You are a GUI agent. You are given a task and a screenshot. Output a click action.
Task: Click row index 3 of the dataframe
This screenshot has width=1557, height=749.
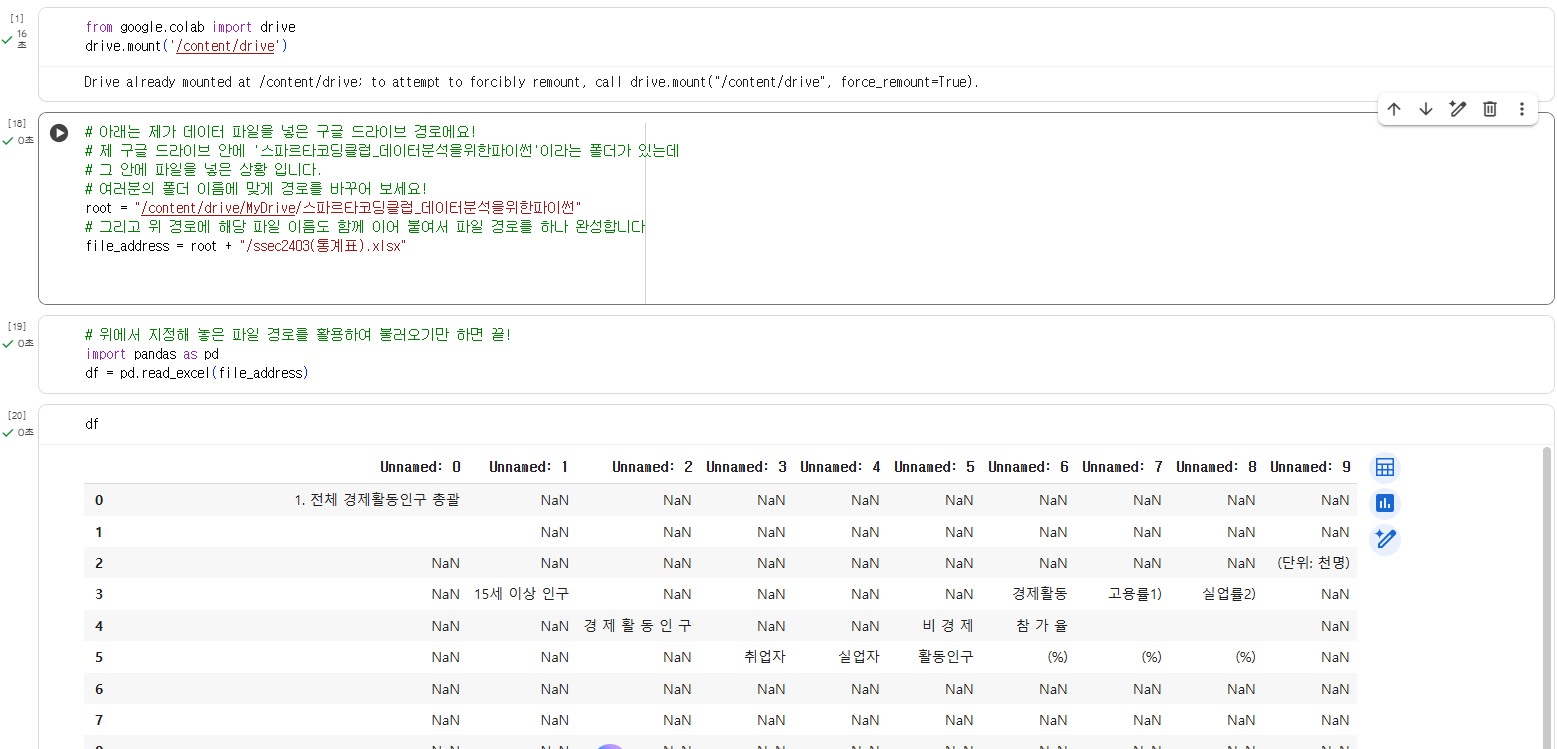tap(99, 594)
